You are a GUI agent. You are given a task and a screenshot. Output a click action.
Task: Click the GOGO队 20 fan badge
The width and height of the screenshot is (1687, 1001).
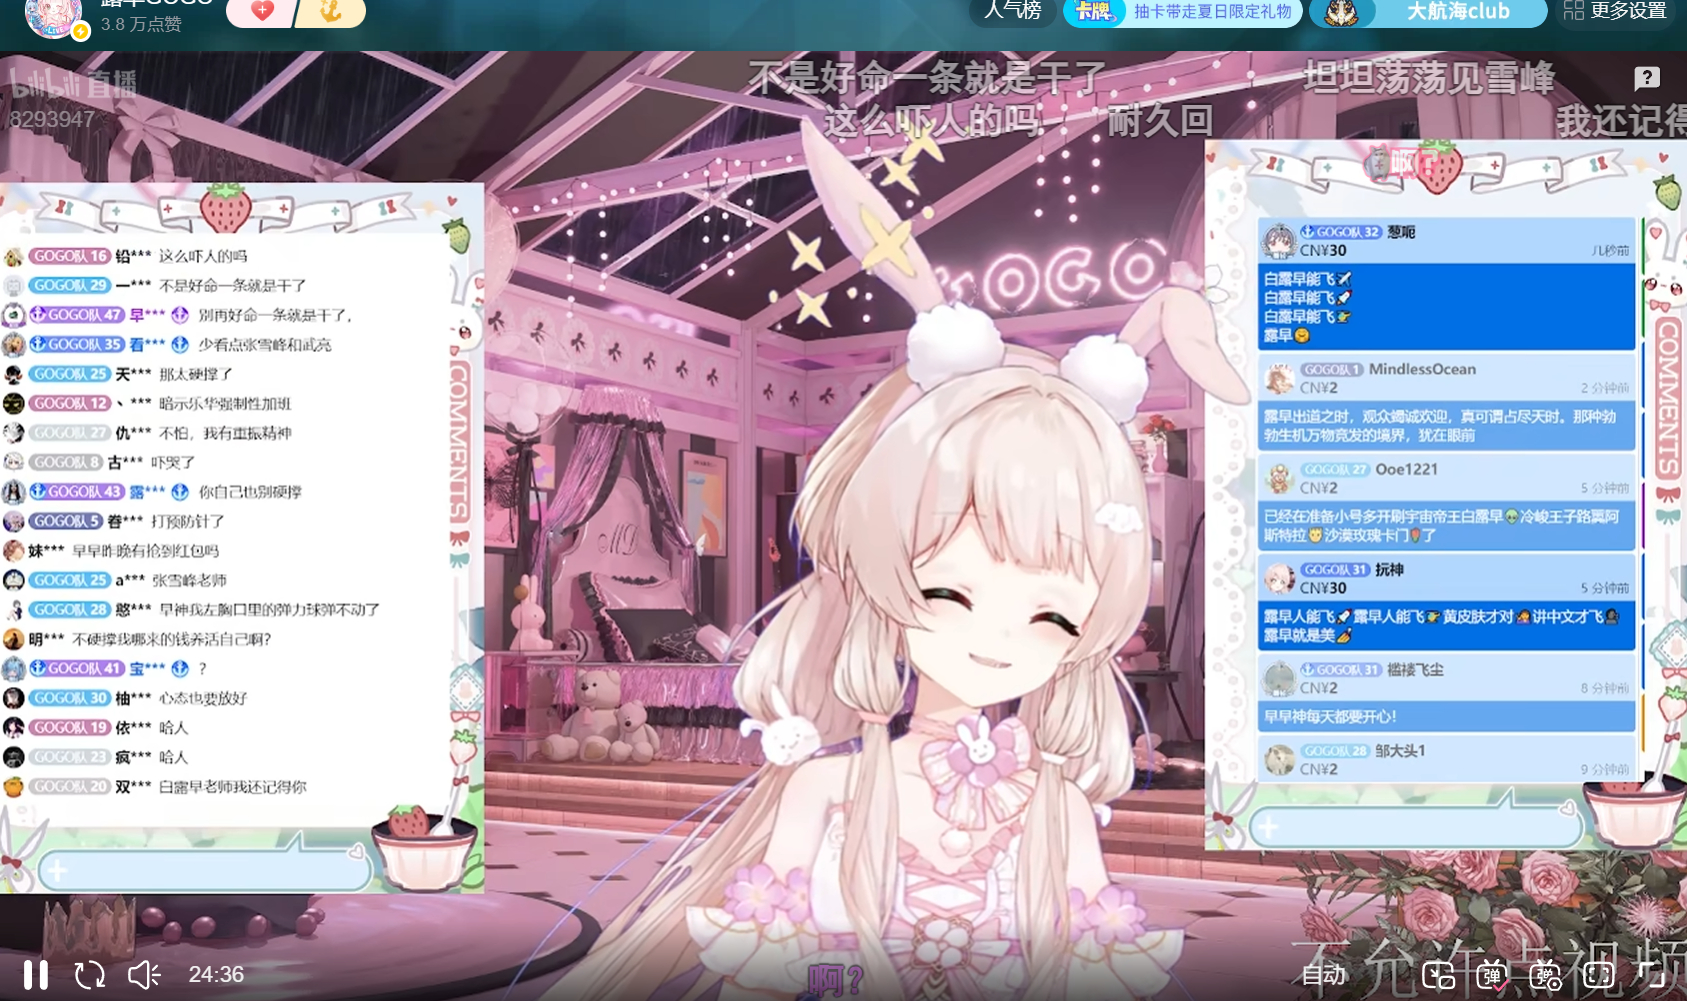(70, 787)
